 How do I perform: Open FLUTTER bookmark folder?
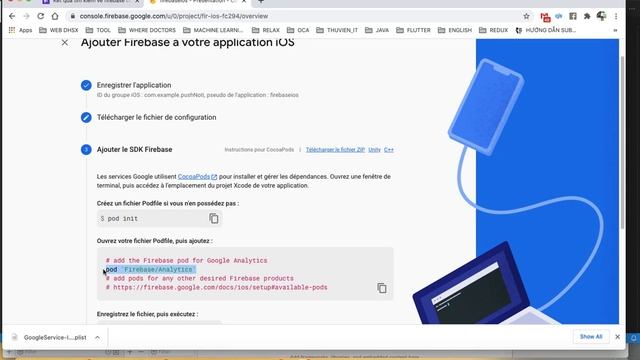pos(413,30)
